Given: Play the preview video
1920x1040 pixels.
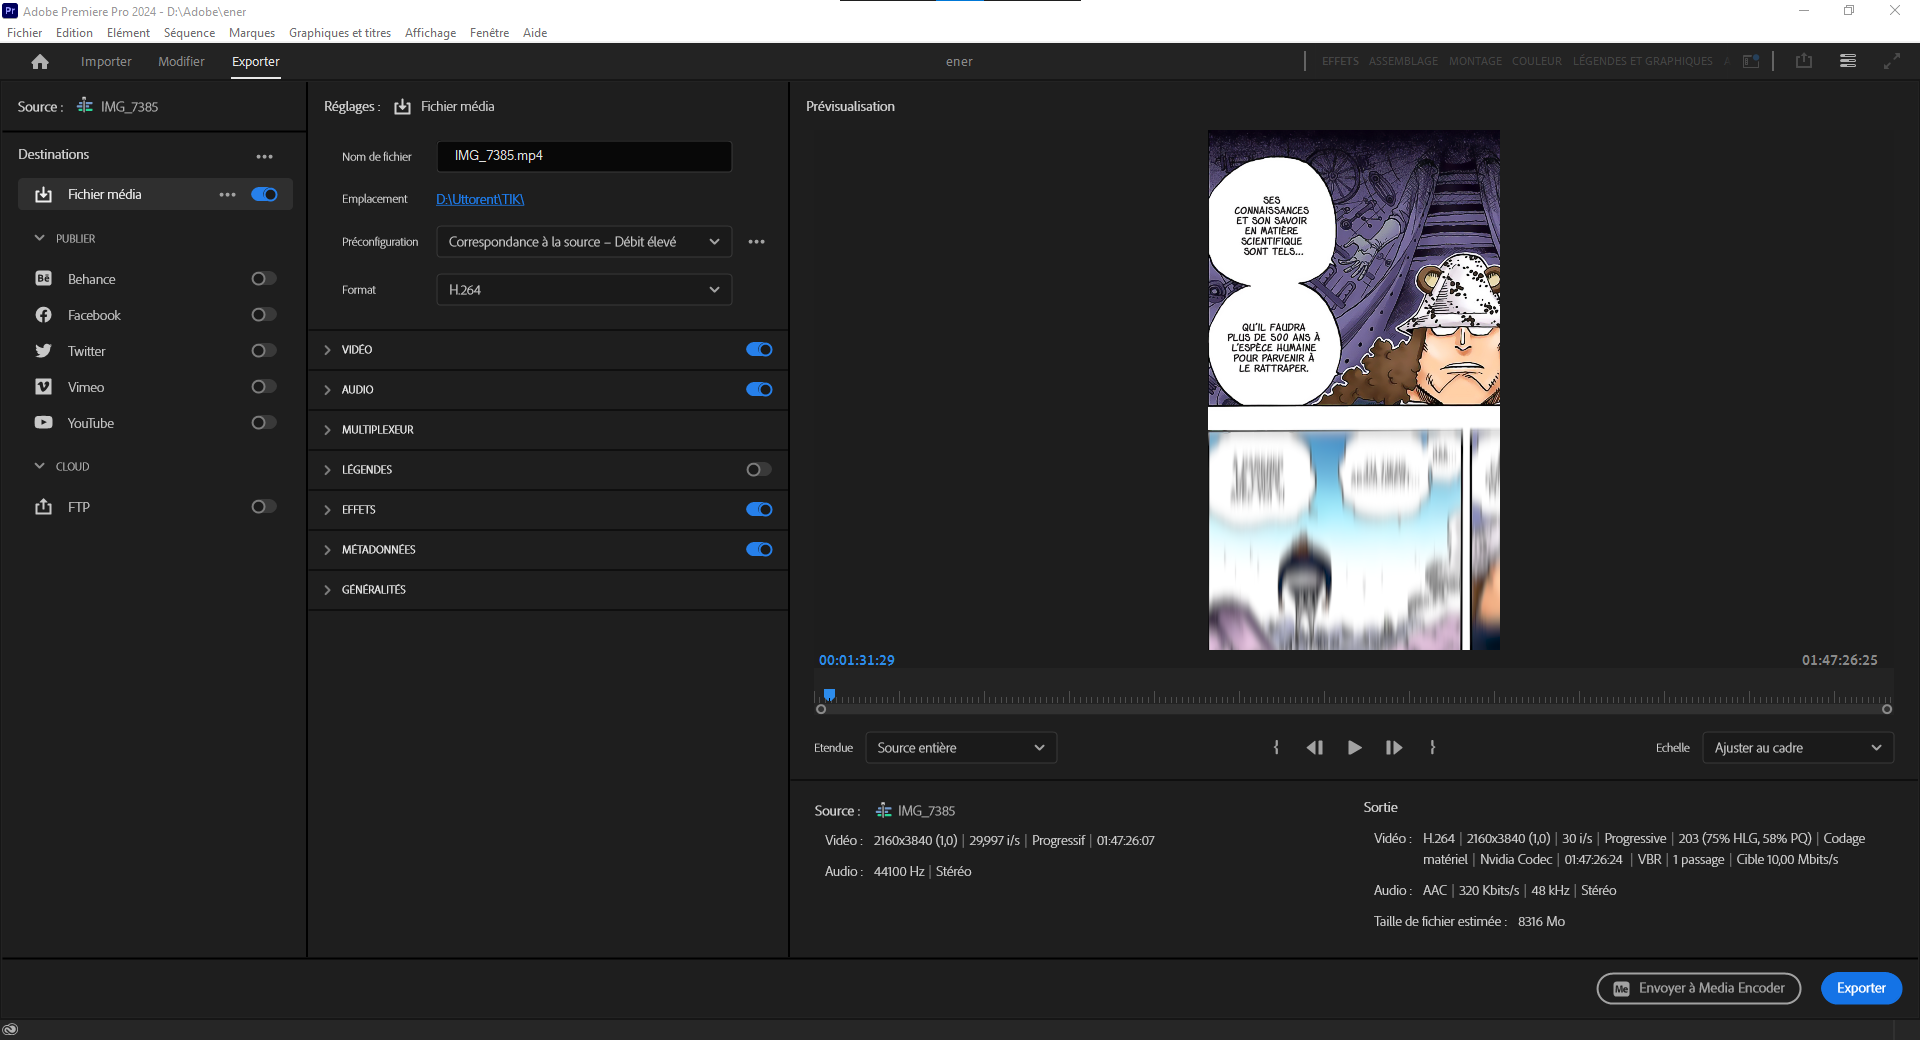Looking at the screenshot, I should pos(1355,748).
